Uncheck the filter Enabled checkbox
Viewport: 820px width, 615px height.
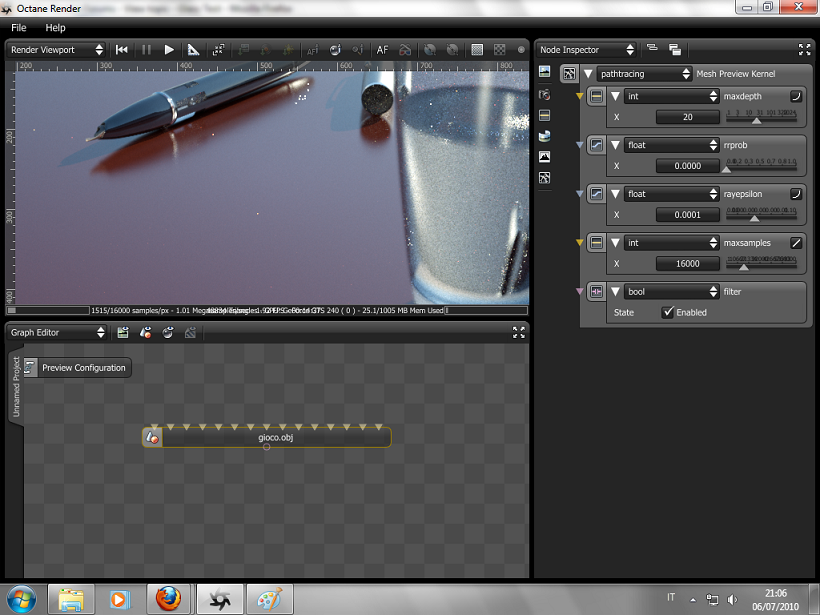click(668, 312)
